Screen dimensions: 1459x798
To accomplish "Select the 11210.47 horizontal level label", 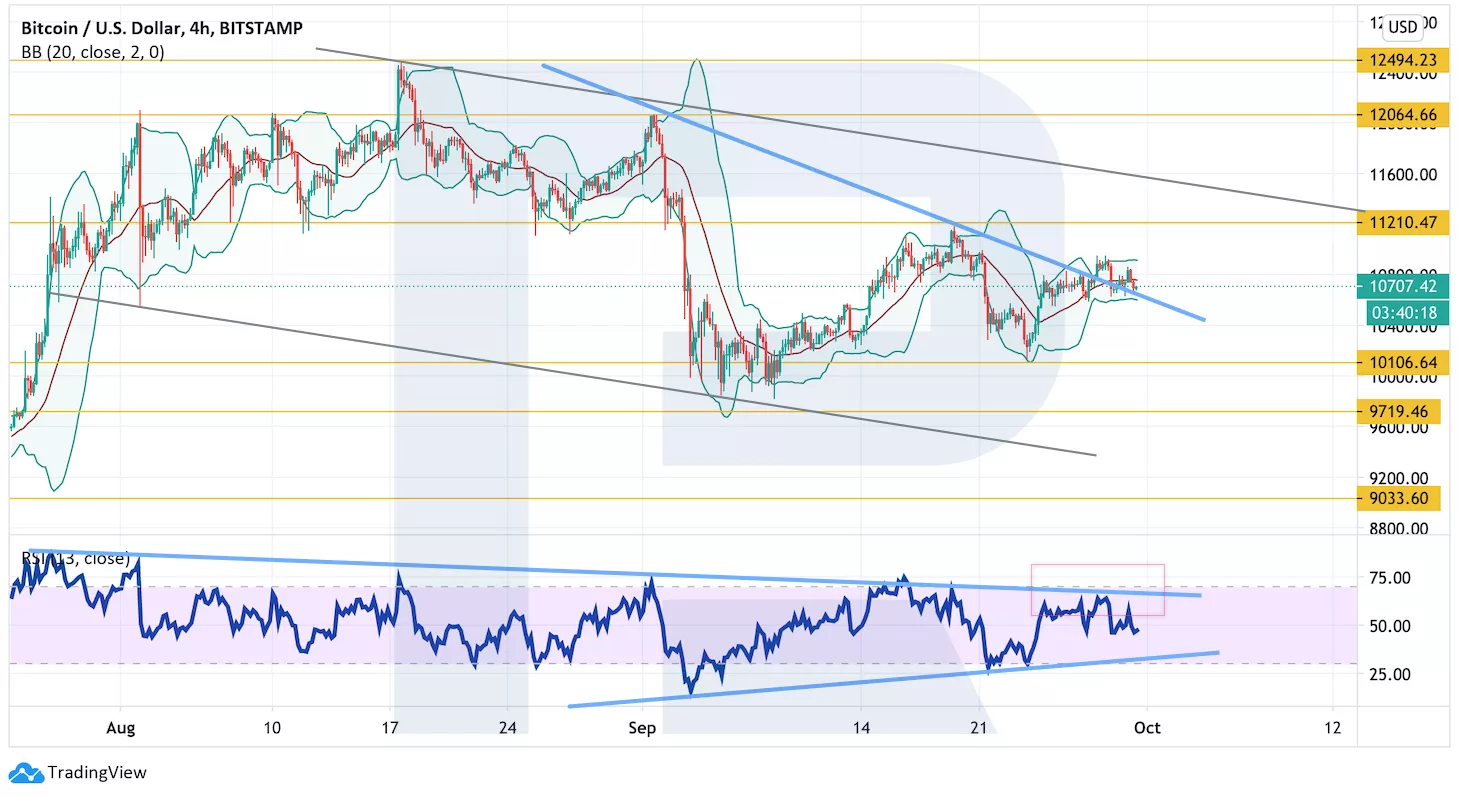I will (1397, 223).
